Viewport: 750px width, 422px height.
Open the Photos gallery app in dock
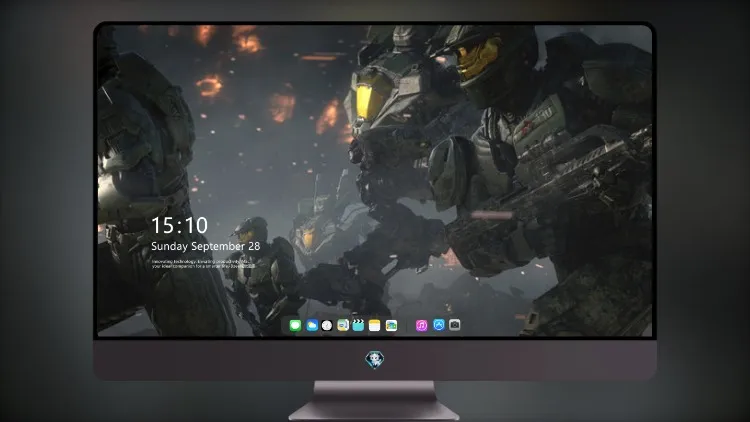(391, 326)
